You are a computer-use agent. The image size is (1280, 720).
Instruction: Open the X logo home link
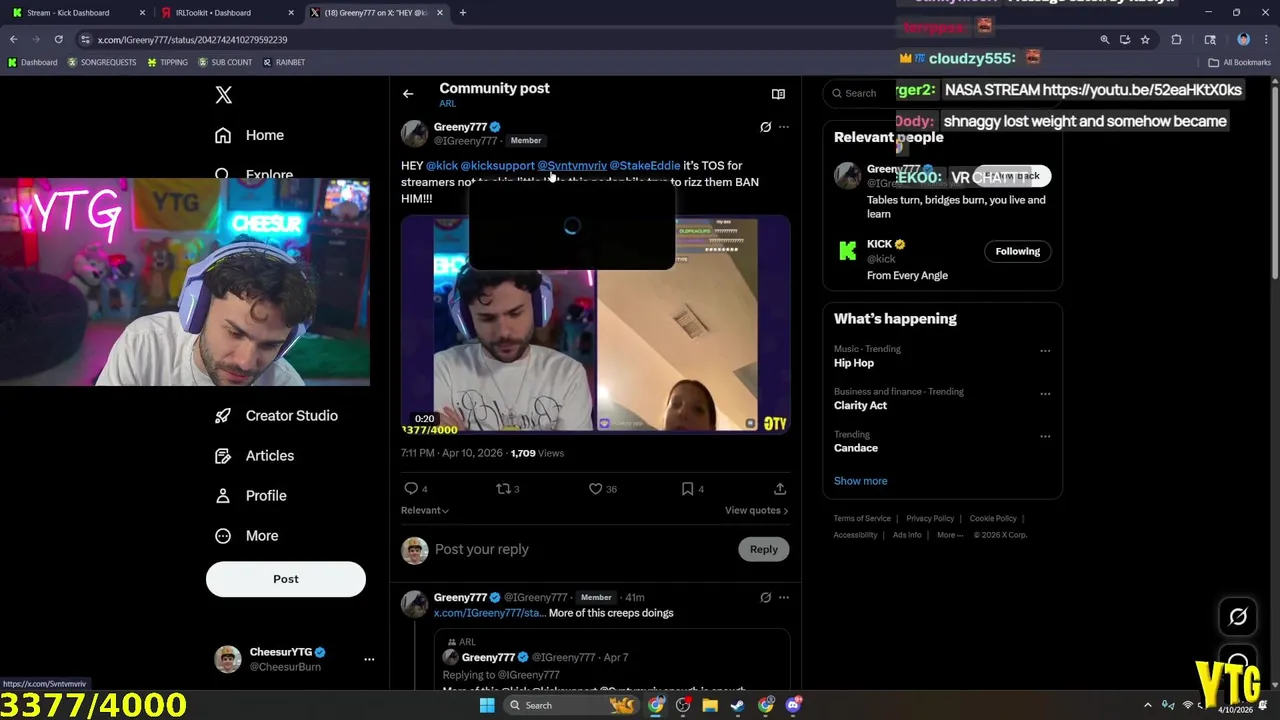coord(224,95)
